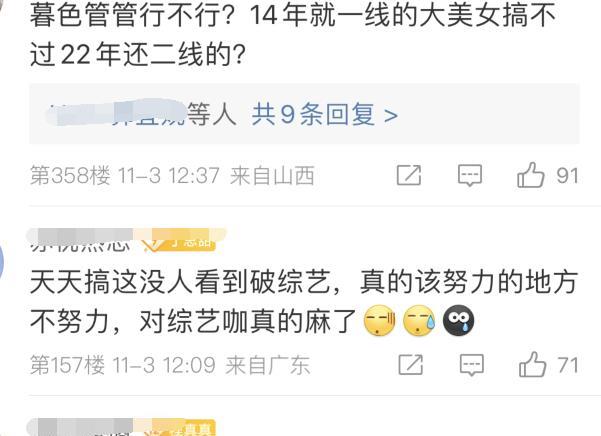Like the comment with 91 likes
The height and width of the screenshot is (436, 601).
(530, 175)
